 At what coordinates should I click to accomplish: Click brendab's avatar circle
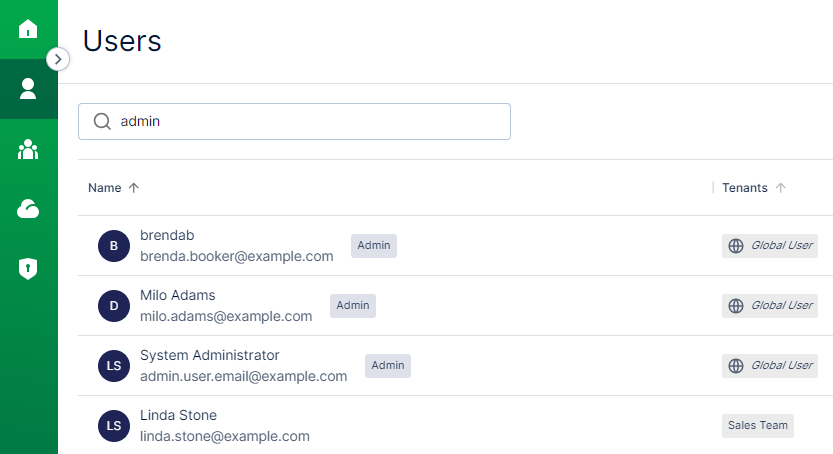[x=114, y=246]
